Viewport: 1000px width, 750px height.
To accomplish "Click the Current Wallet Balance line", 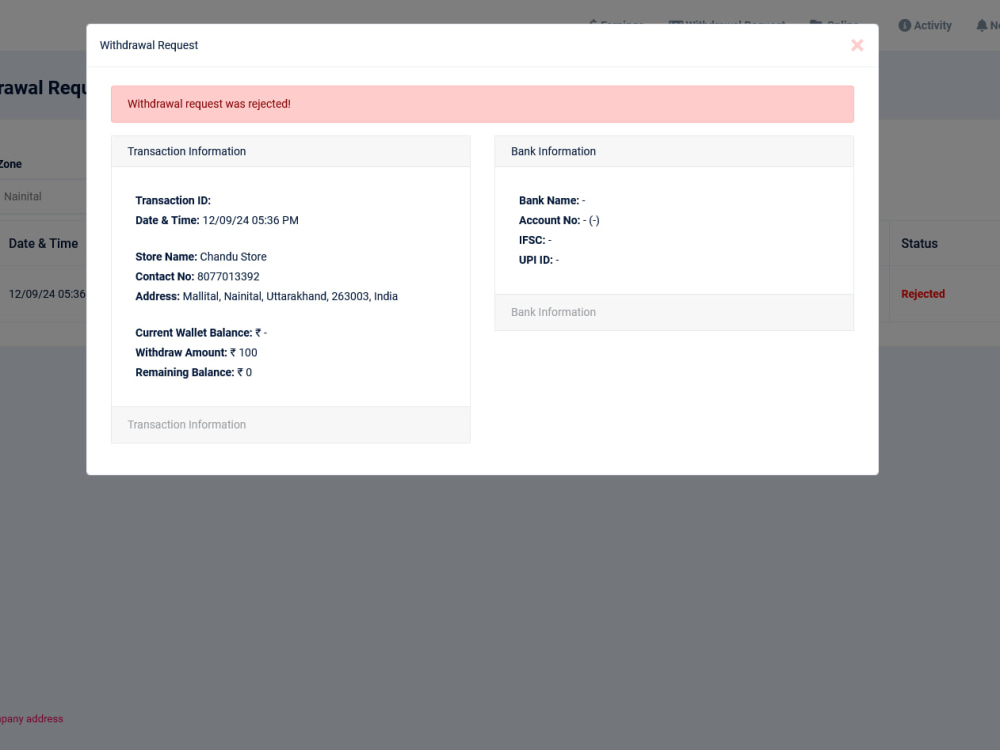I will point(201,333).
